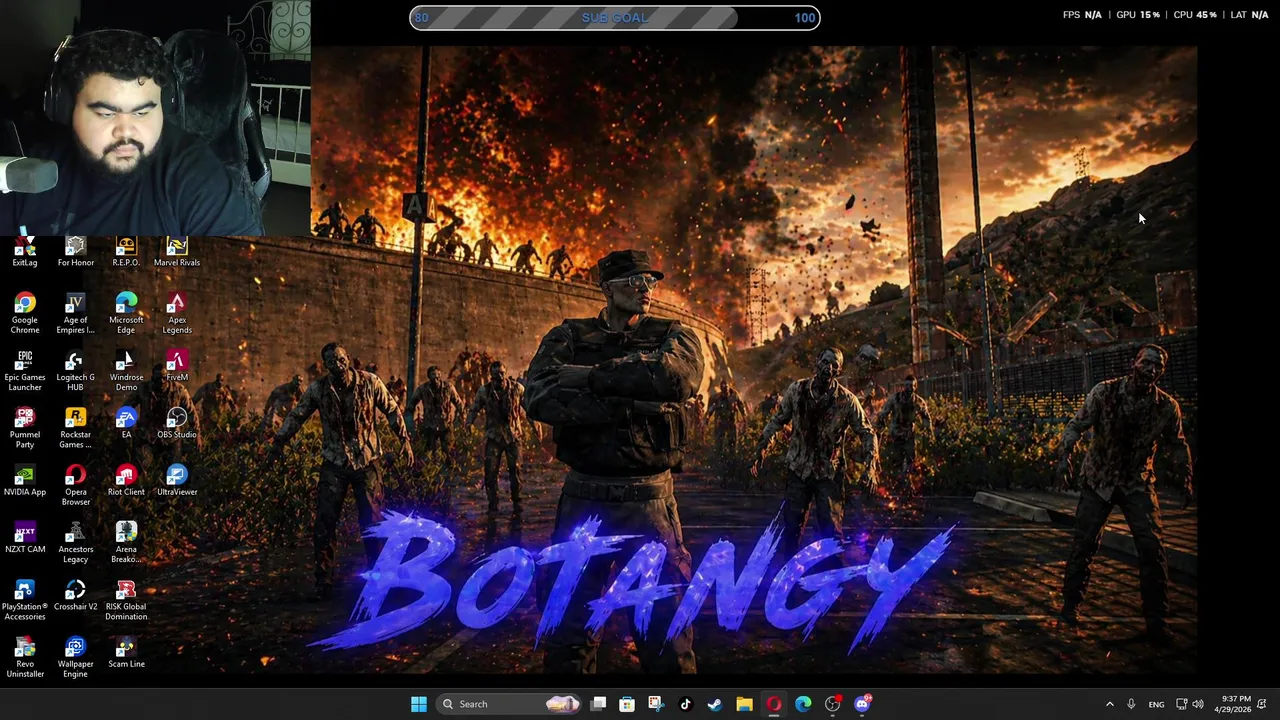Select the EA app desktop shortcut

click(x=126, y=423)
